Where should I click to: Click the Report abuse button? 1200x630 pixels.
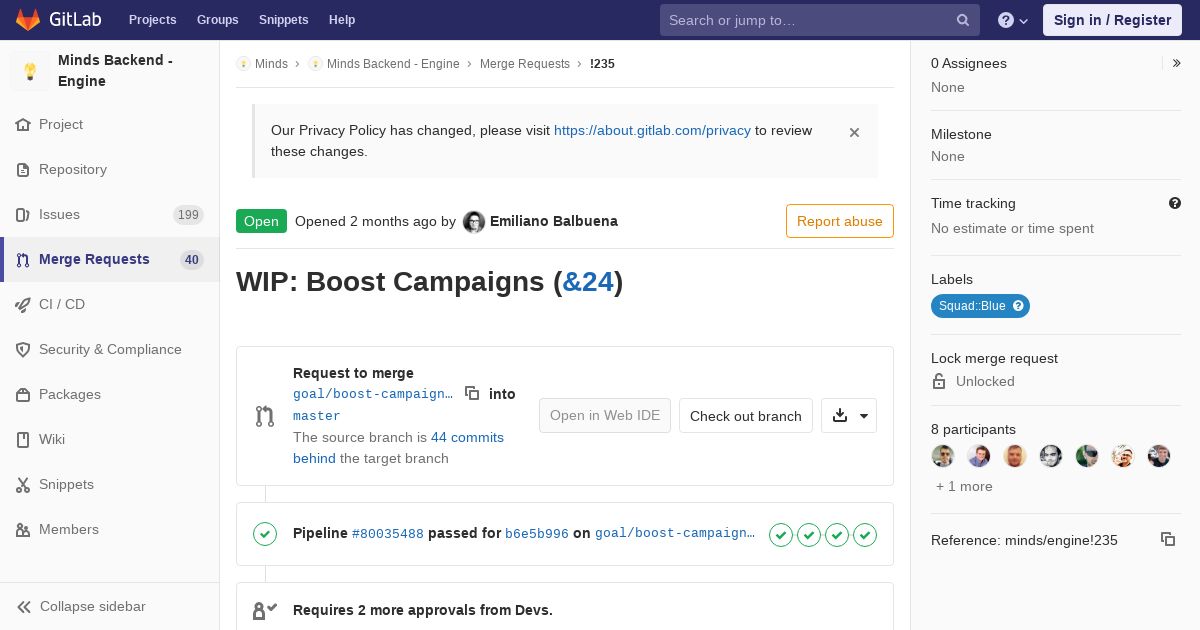pos(839,221)
